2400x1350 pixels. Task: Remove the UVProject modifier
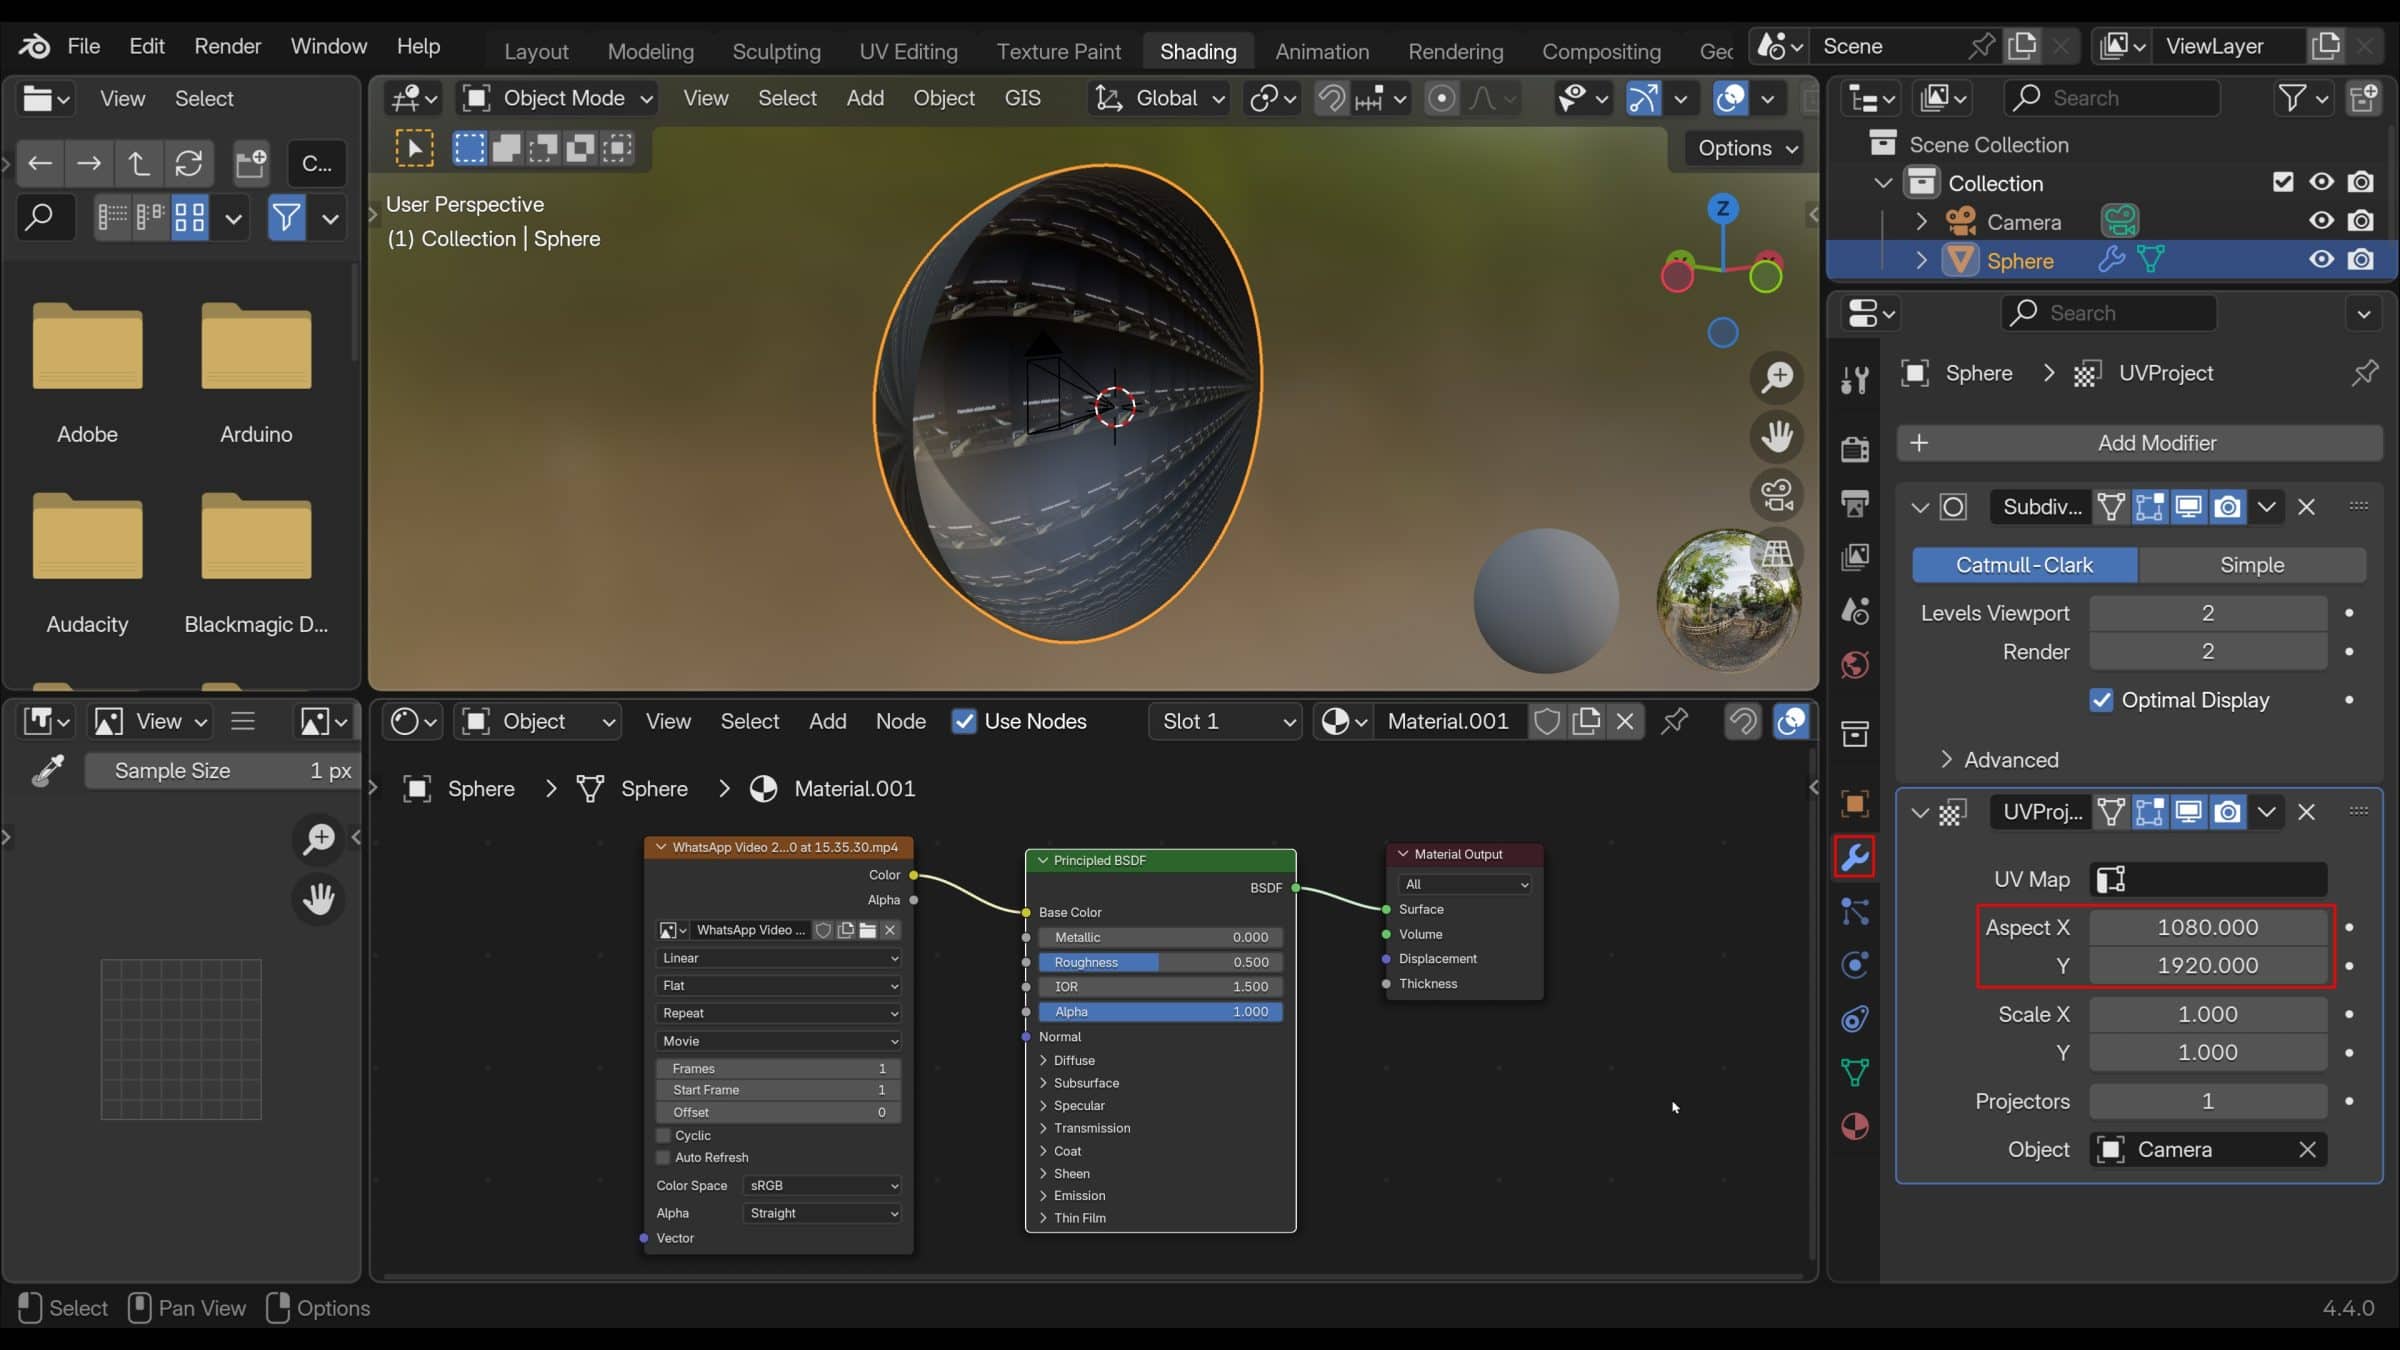pyautogui.click(x=2306, y=811)
